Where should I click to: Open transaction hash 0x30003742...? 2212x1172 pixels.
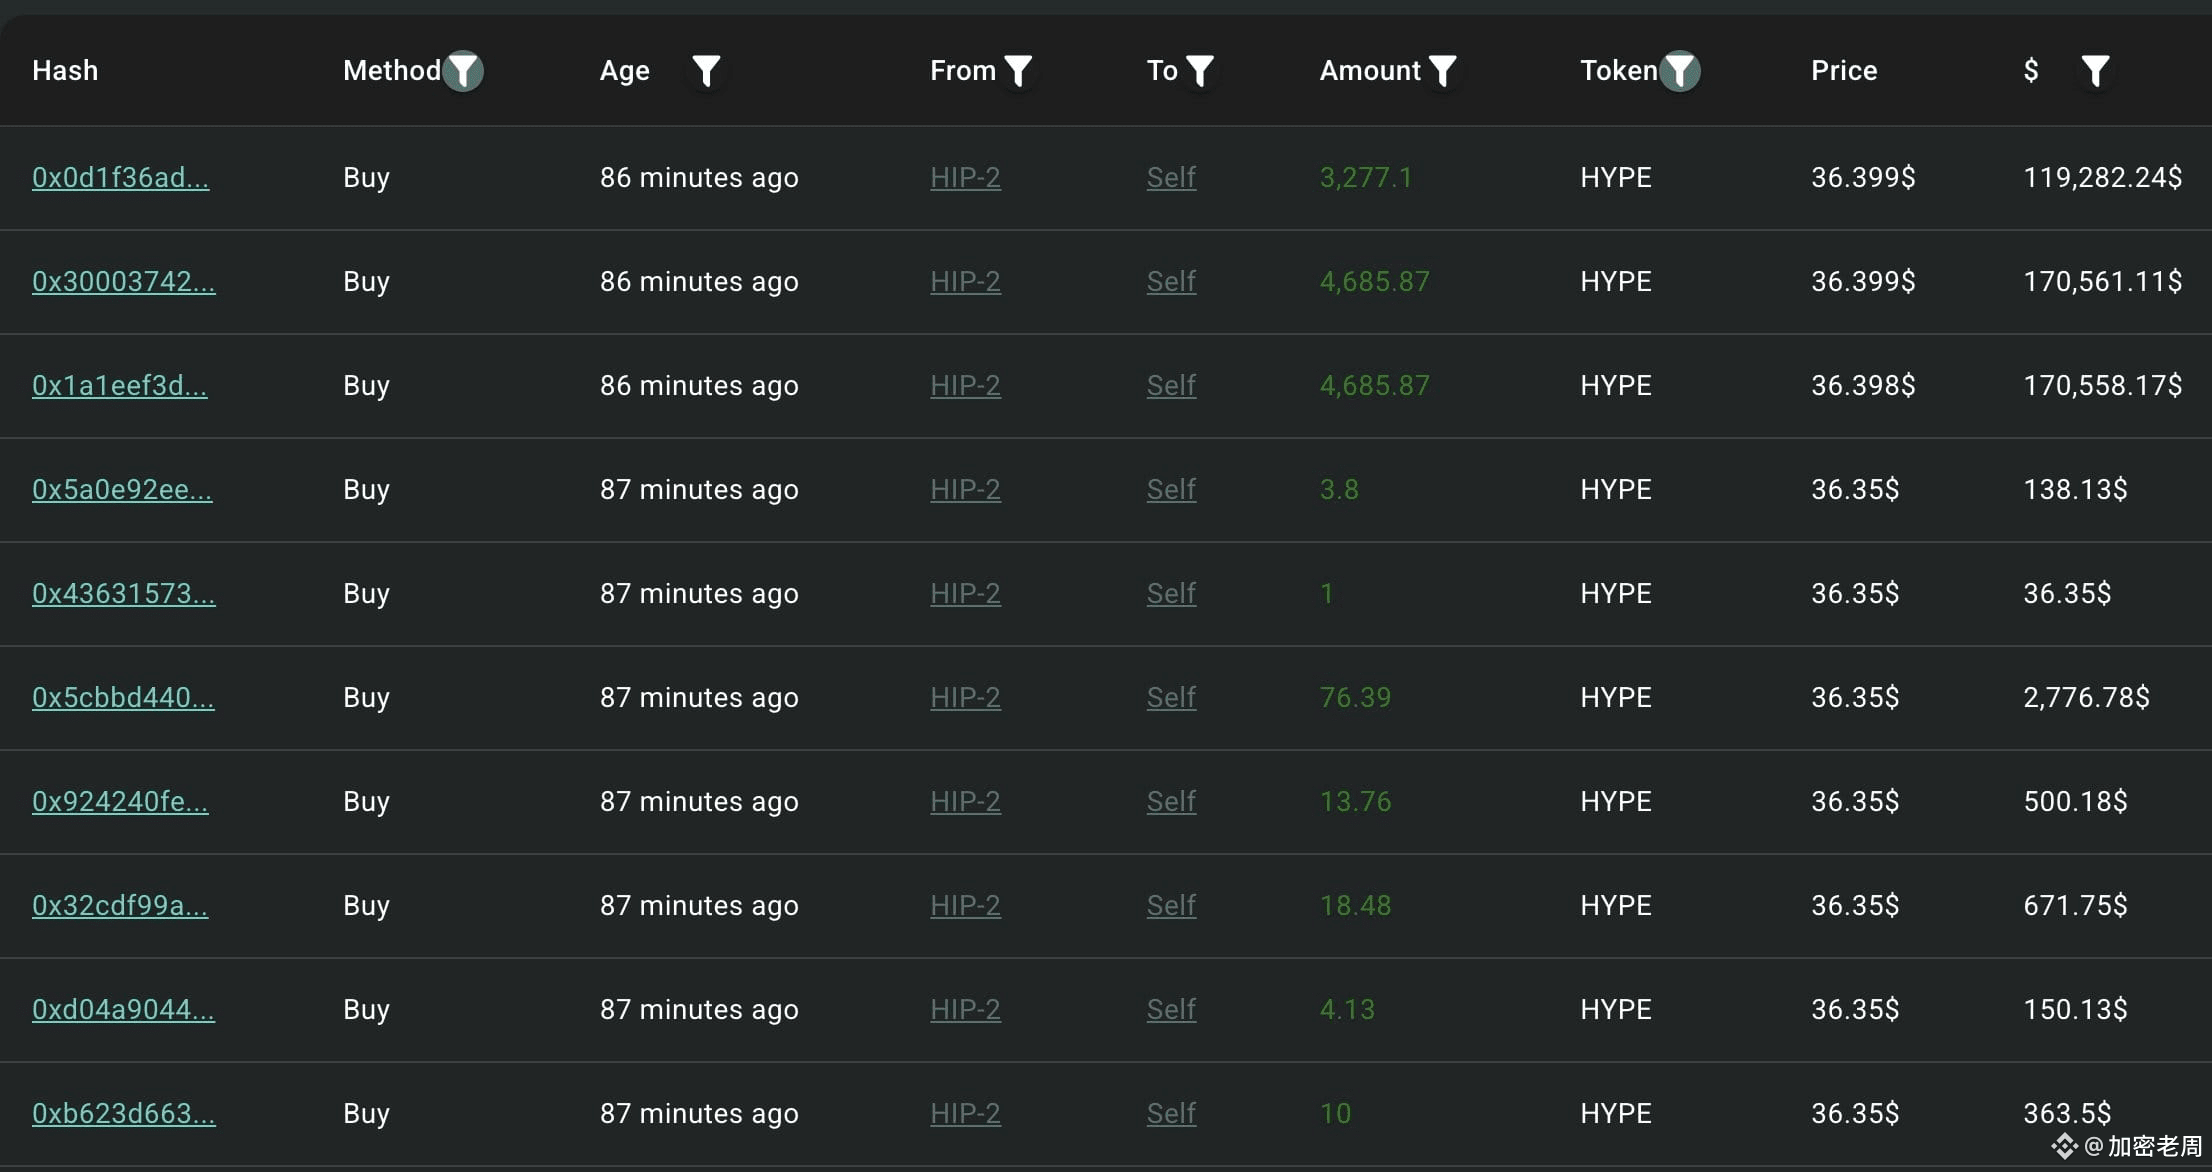(x=123, y=282)
